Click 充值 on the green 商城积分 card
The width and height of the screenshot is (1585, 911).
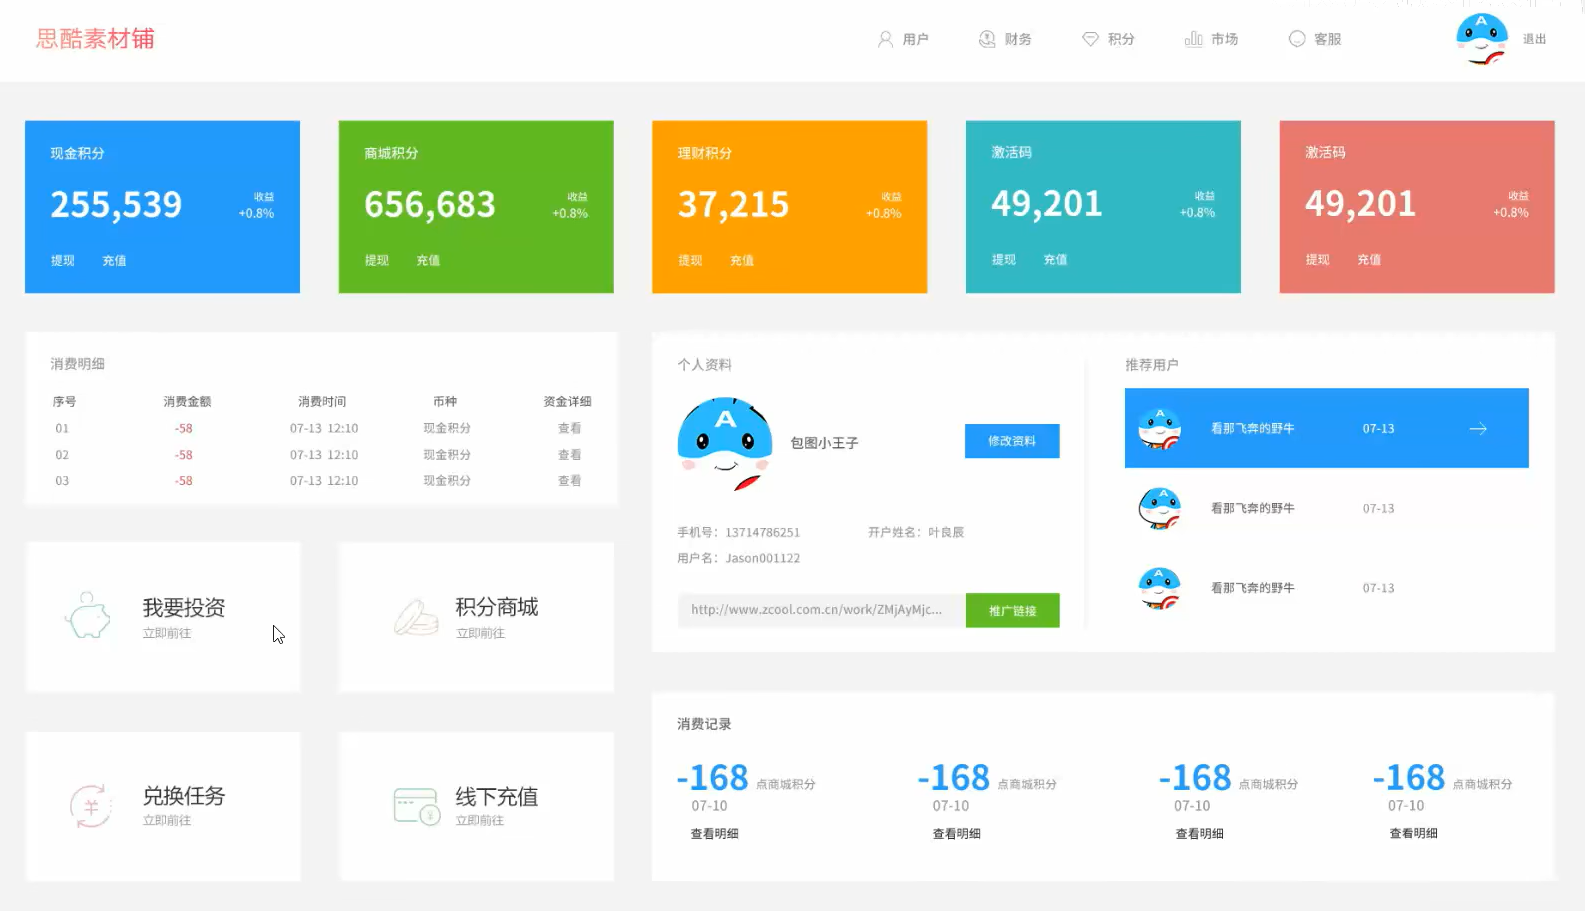428,261
